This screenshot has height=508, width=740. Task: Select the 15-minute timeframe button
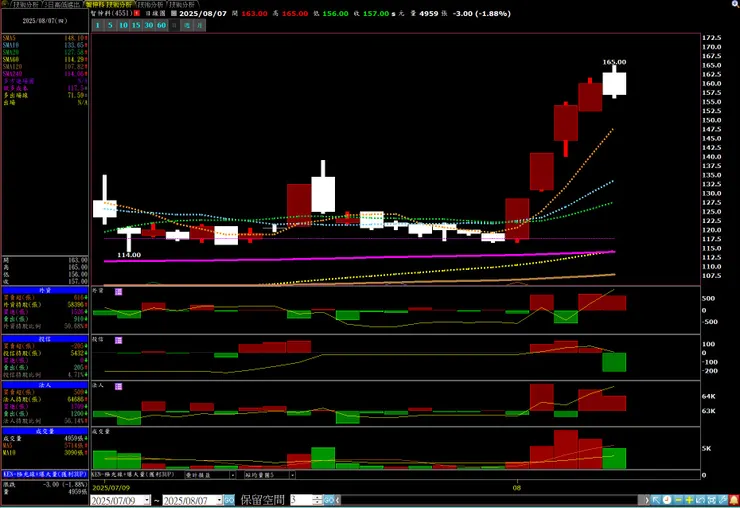(x=136, y=25)
